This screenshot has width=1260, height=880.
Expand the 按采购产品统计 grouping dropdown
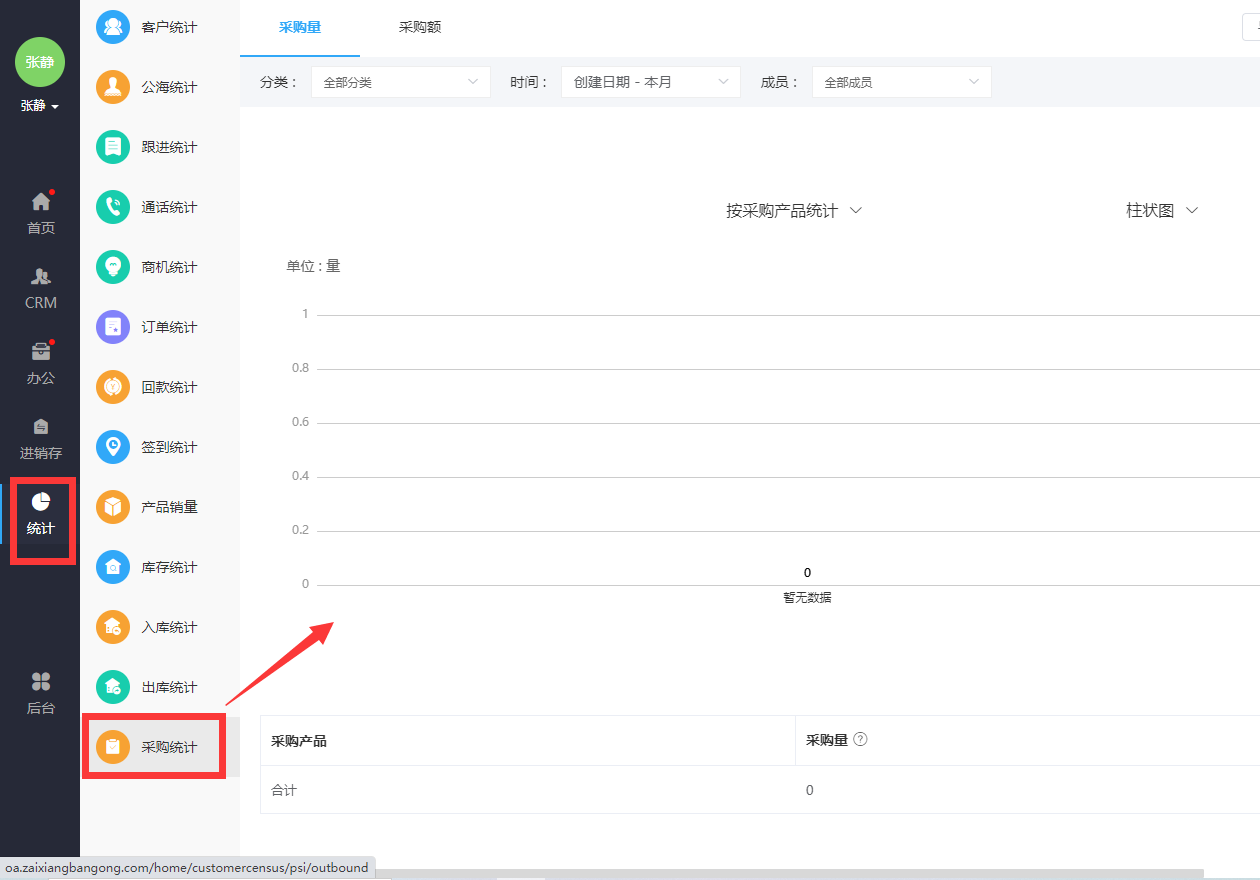[794, 211]
